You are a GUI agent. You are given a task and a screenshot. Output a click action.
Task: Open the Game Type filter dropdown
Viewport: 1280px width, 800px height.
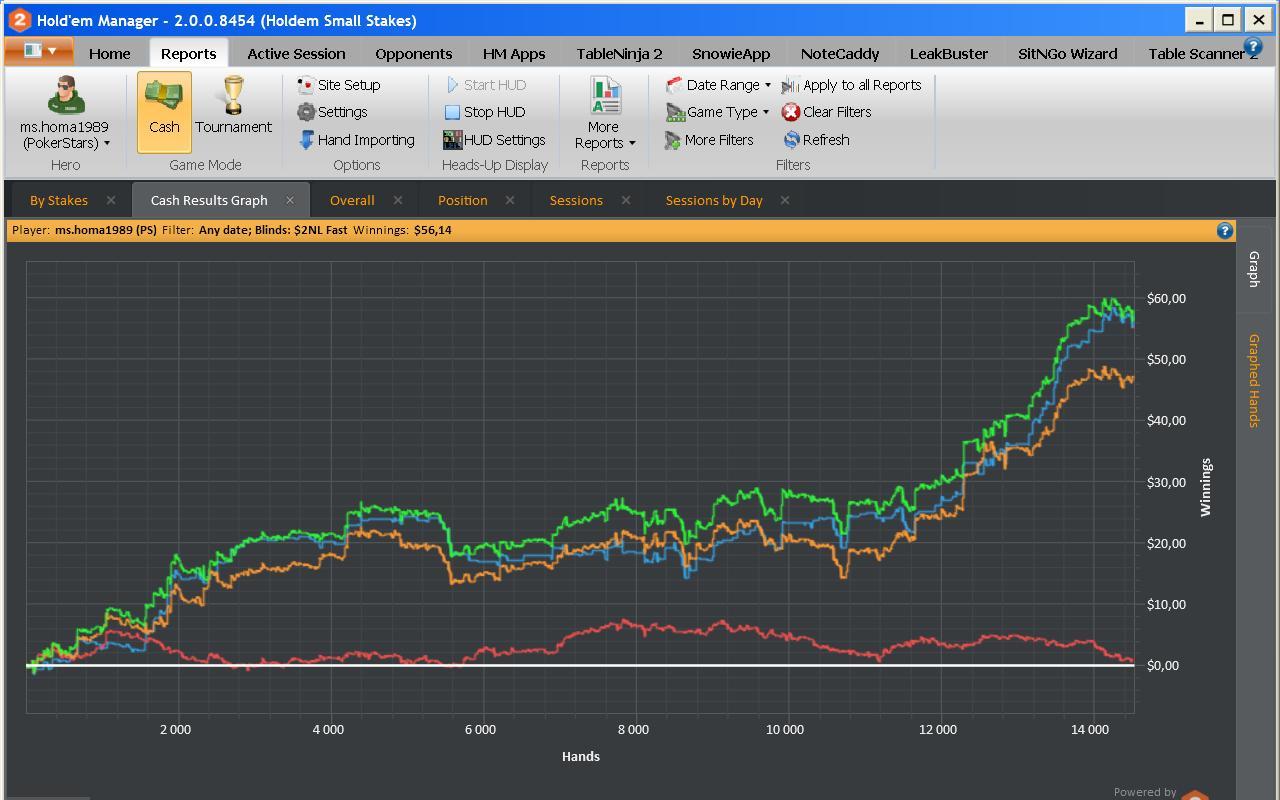point(718,112)
